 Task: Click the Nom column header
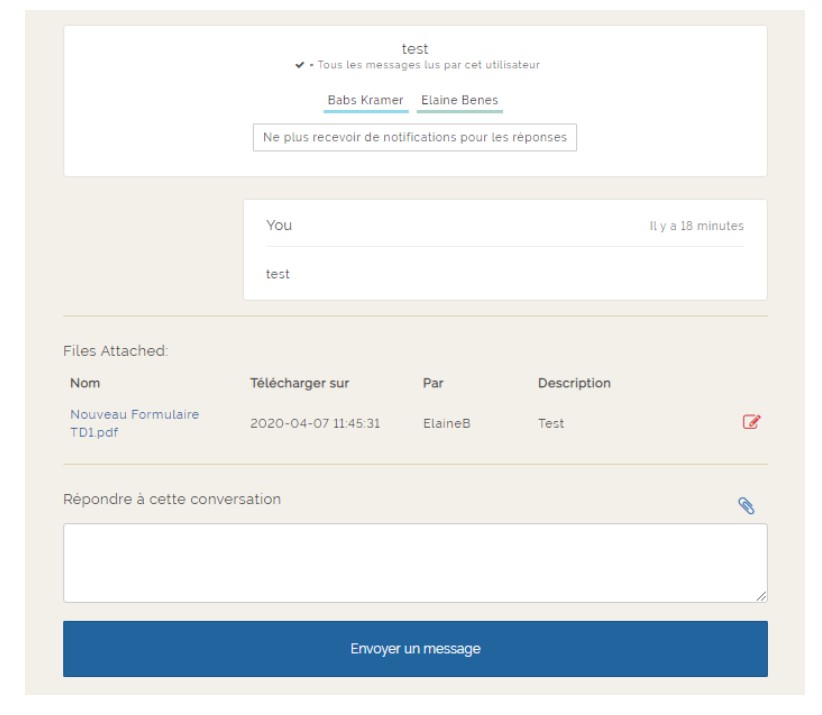[85, 383]
